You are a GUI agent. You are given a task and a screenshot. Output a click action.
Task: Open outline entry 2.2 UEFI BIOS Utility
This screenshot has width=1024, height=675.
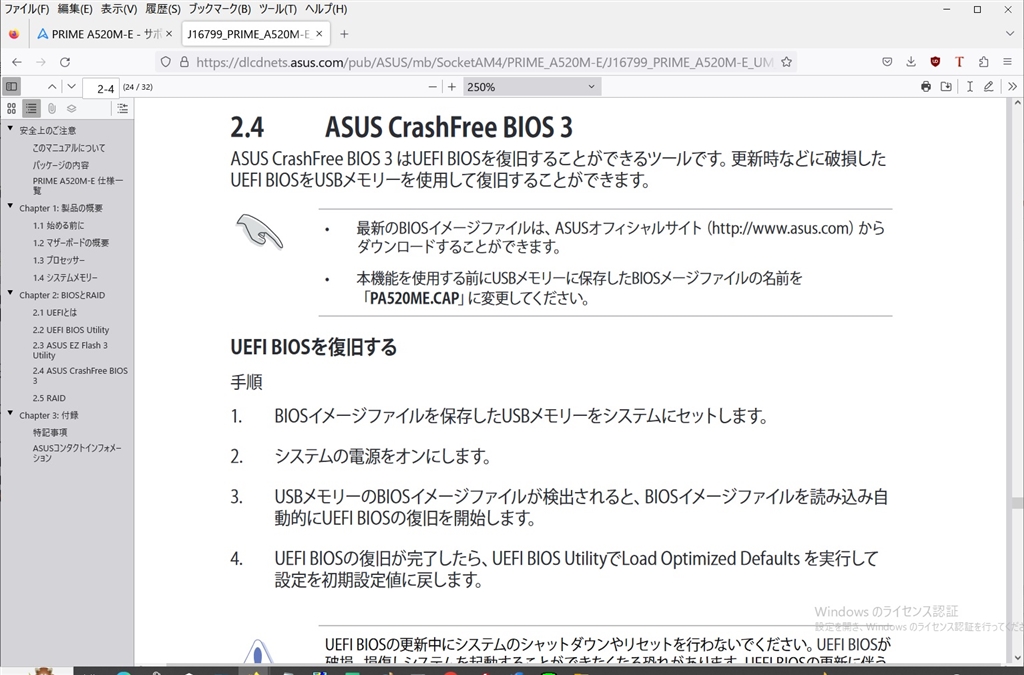71,330
